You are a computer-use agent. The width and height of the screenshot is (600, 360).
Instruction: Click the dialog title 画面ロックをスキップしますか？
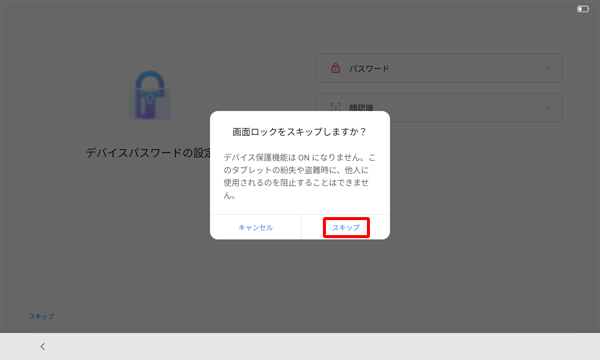[299, 132]
